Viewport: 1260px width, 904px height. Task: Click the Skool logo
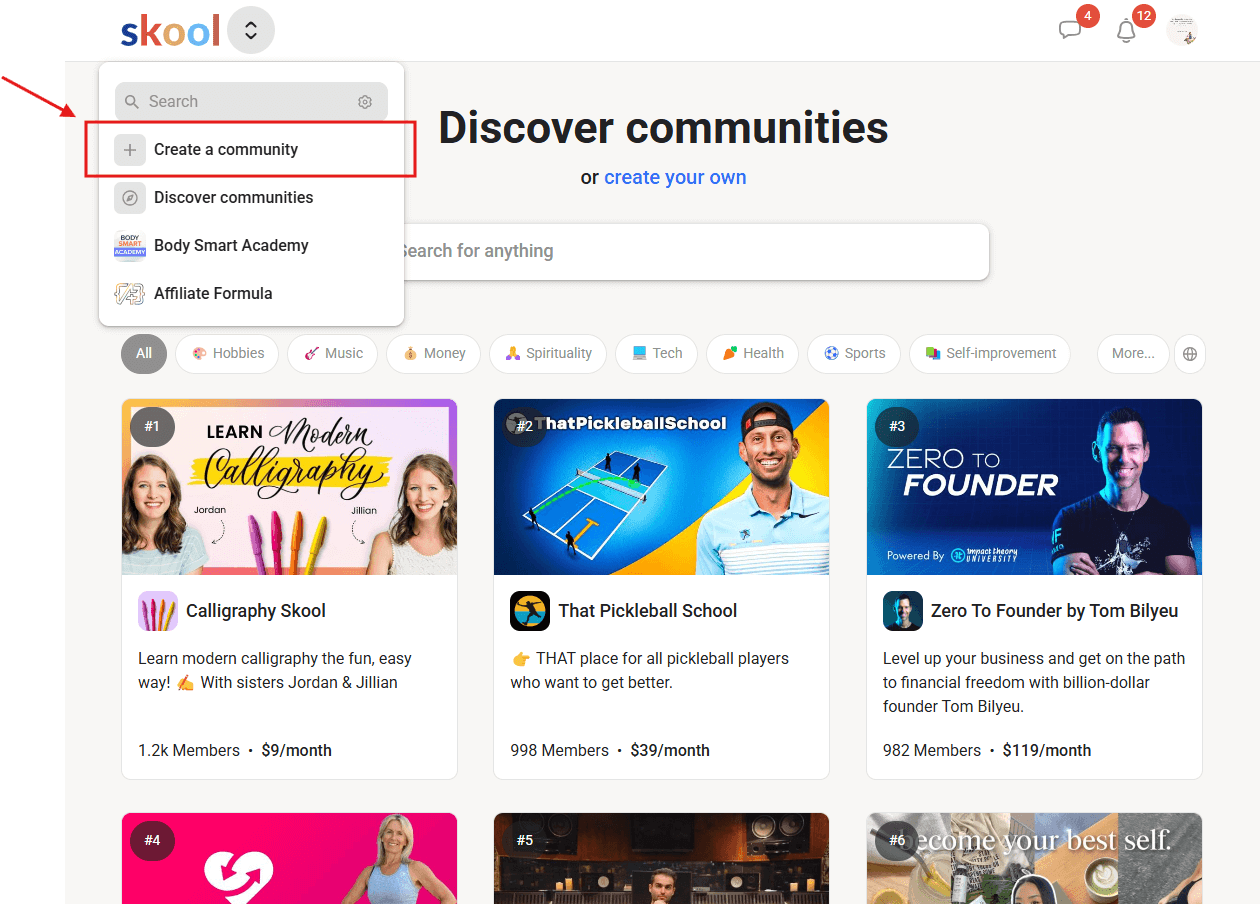click(x=170, y=31)
